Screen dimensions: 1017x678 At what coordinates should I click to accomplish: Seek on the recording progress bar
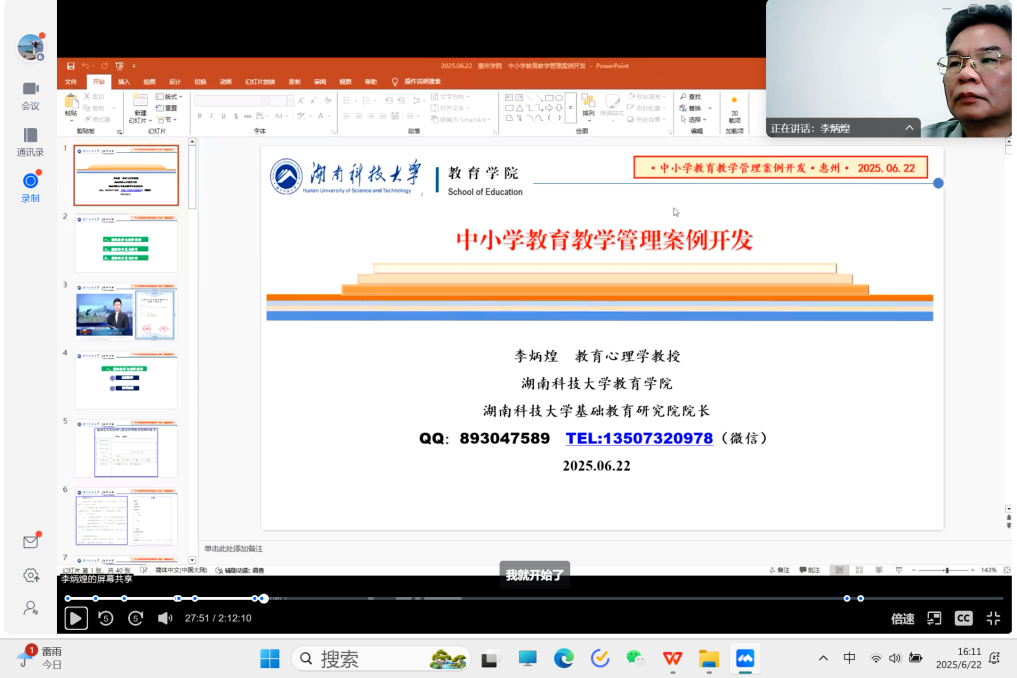pyautogui.click(x=550, y=598)
